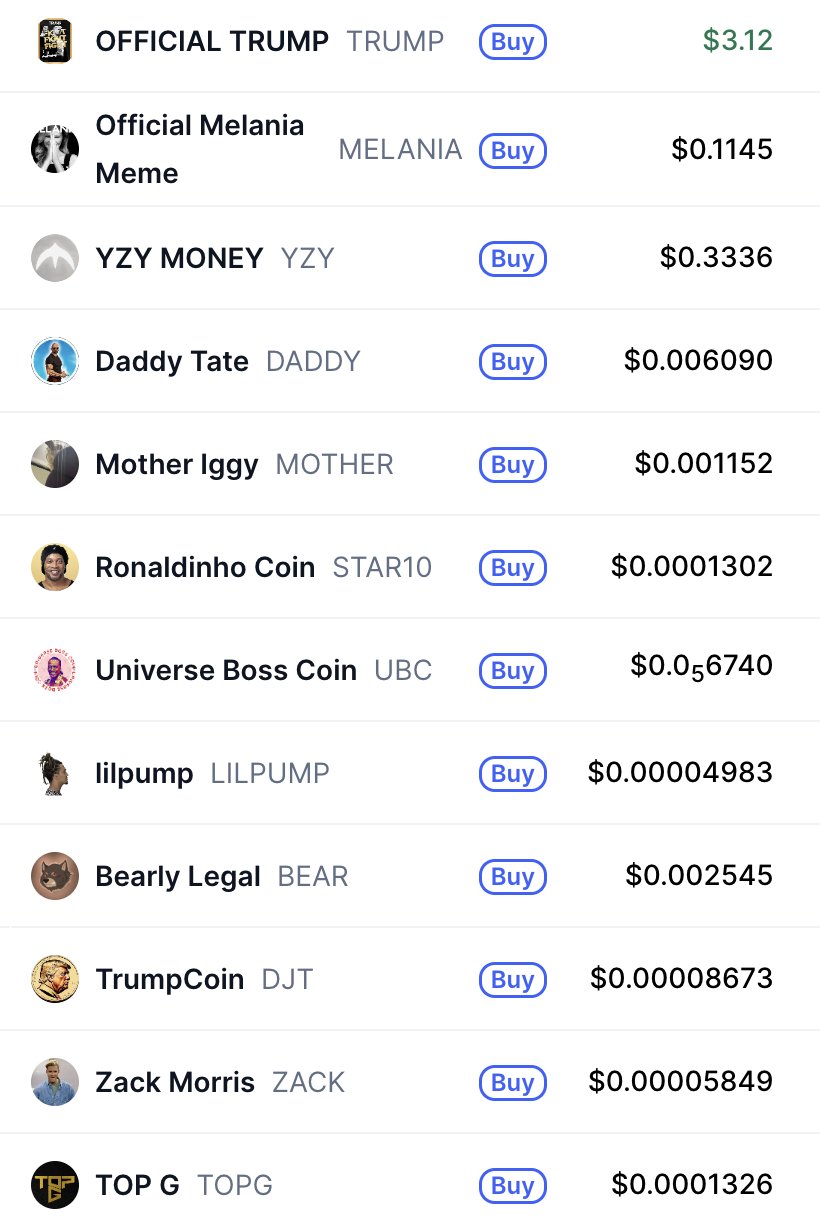Select the Universe Boss Coin logo

55,670
